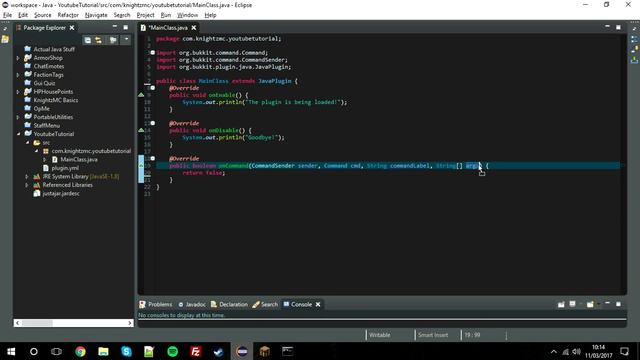Minimize the editor area

607,27
